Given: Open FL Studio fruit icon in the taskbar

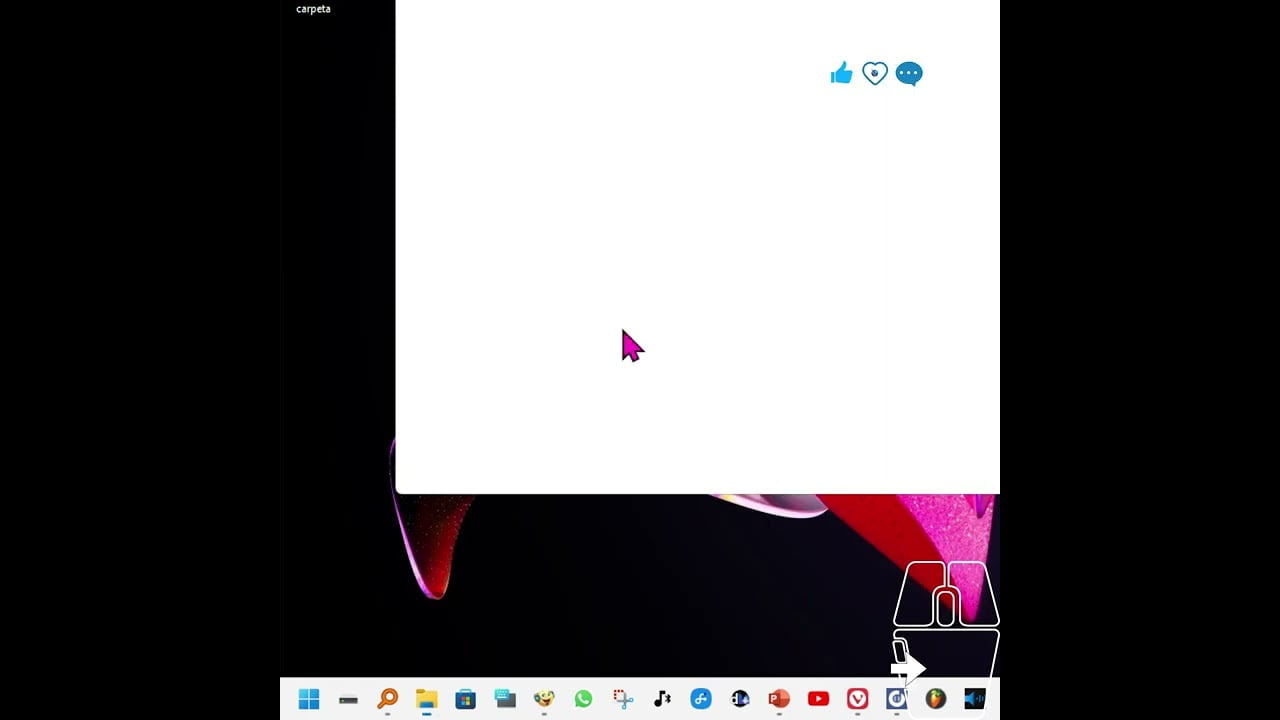Looking at the screenshot, I should click(936, 699).
